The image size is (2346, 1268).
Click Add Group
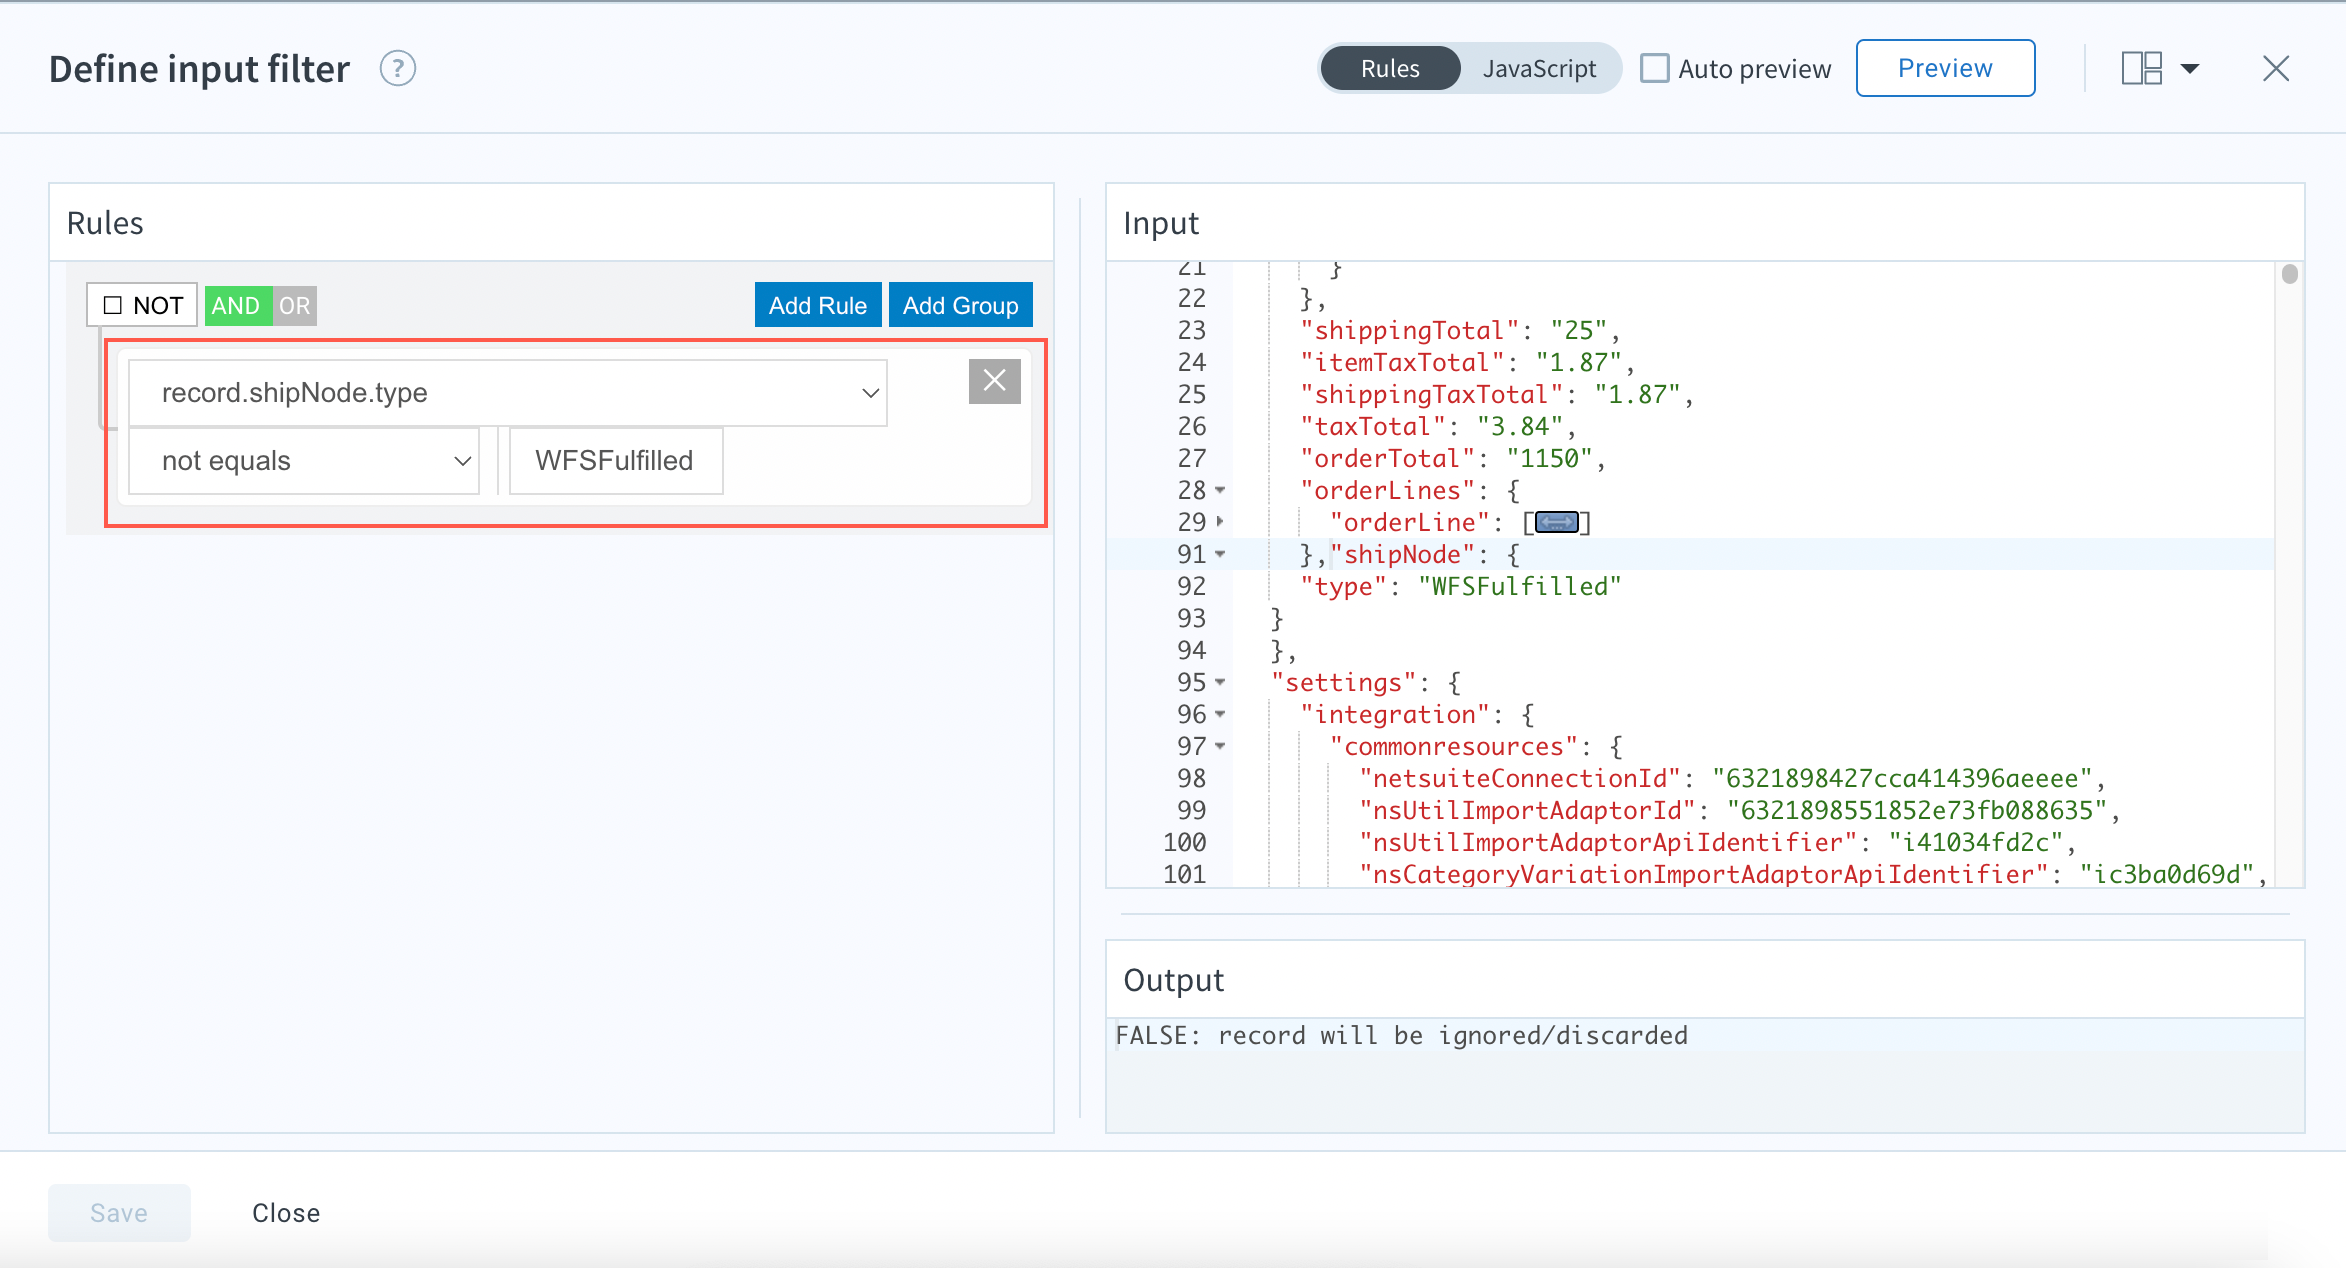click(x=960, y=305)
